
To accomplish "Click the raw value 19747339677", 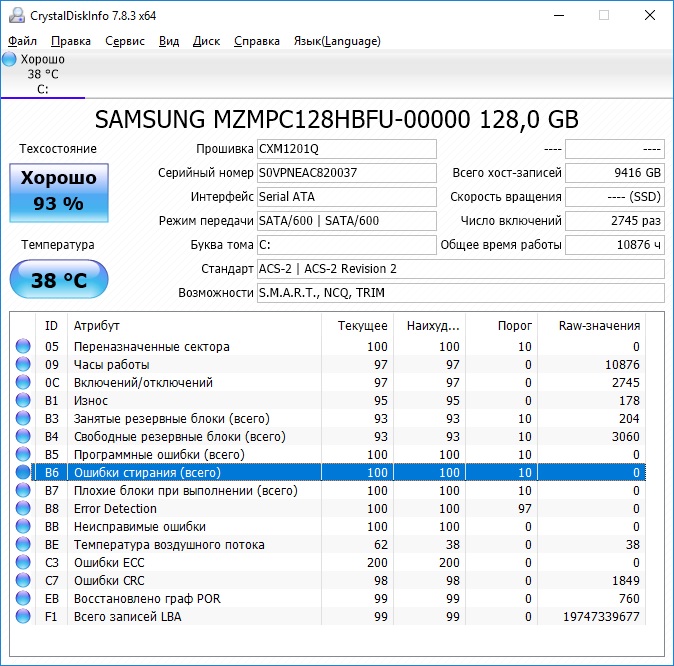I will pos(601,617).
